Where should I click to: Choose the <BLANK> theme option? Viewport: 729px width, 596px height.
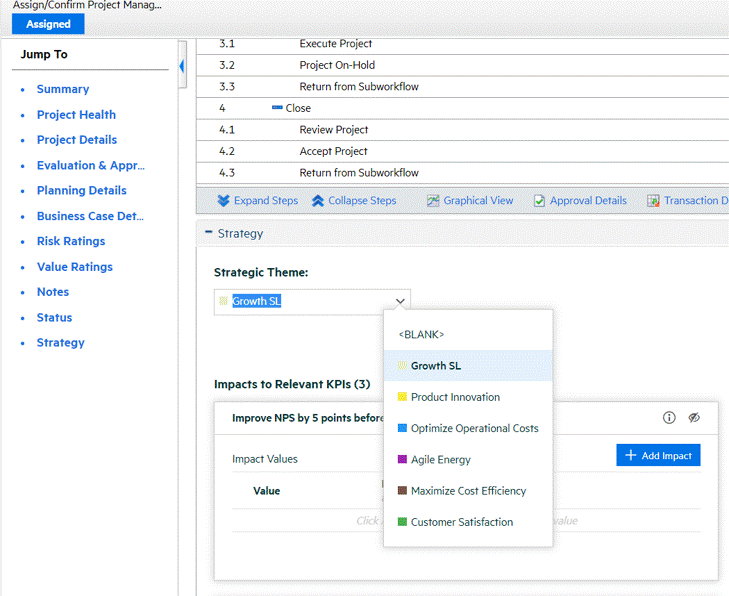click(x=421, y=335)
